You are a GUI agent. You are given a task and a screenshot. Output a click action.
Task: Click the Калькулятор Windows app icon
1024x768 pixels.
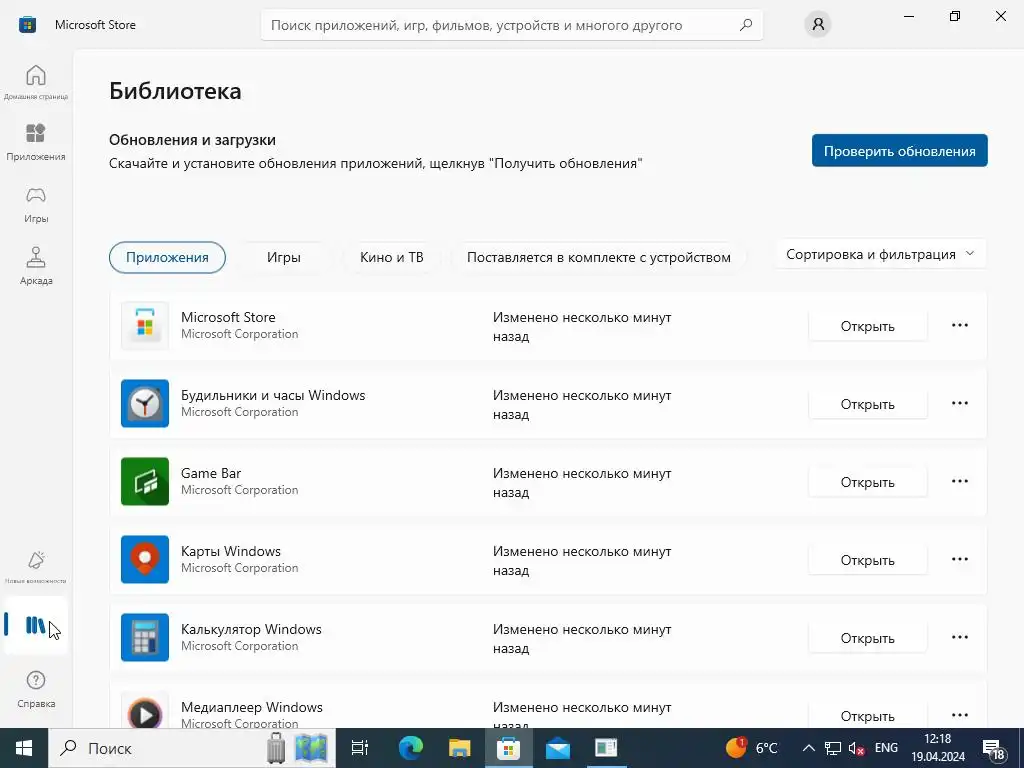point(145,637)
